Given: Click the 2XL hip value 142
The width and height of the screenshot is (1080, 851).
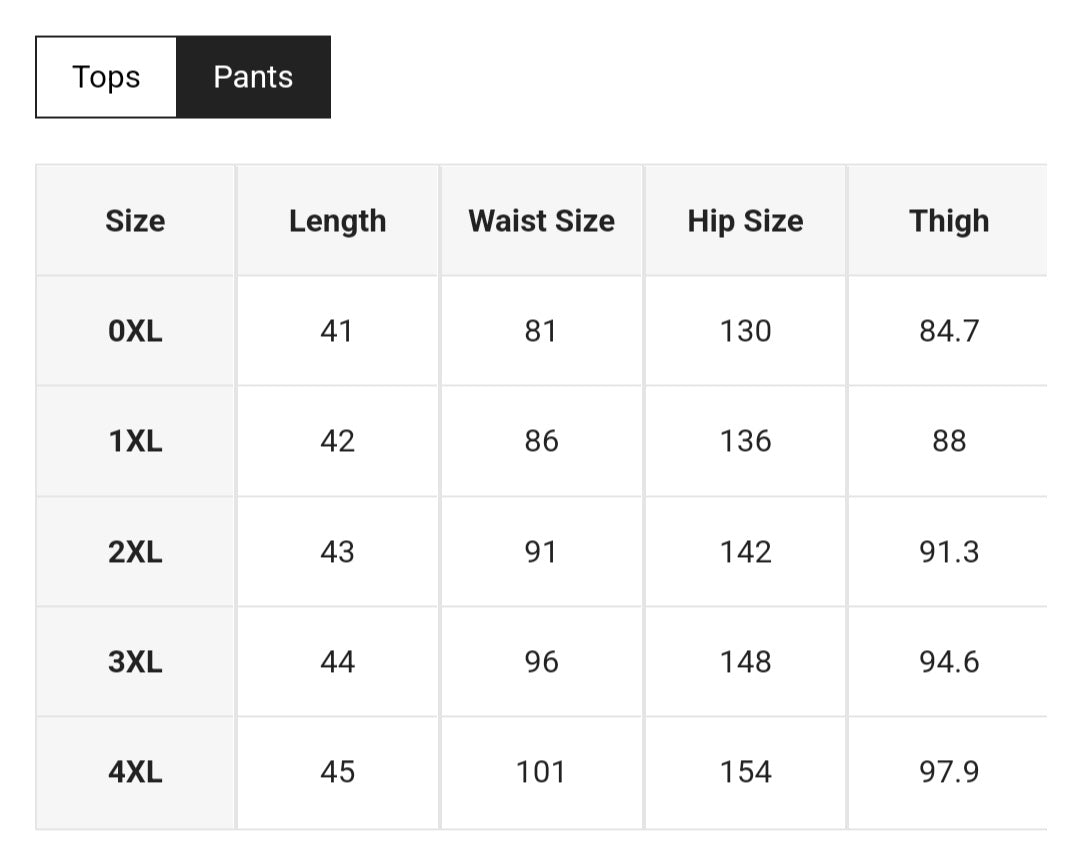Looking at the screenshot, I should tap(745, 552).
